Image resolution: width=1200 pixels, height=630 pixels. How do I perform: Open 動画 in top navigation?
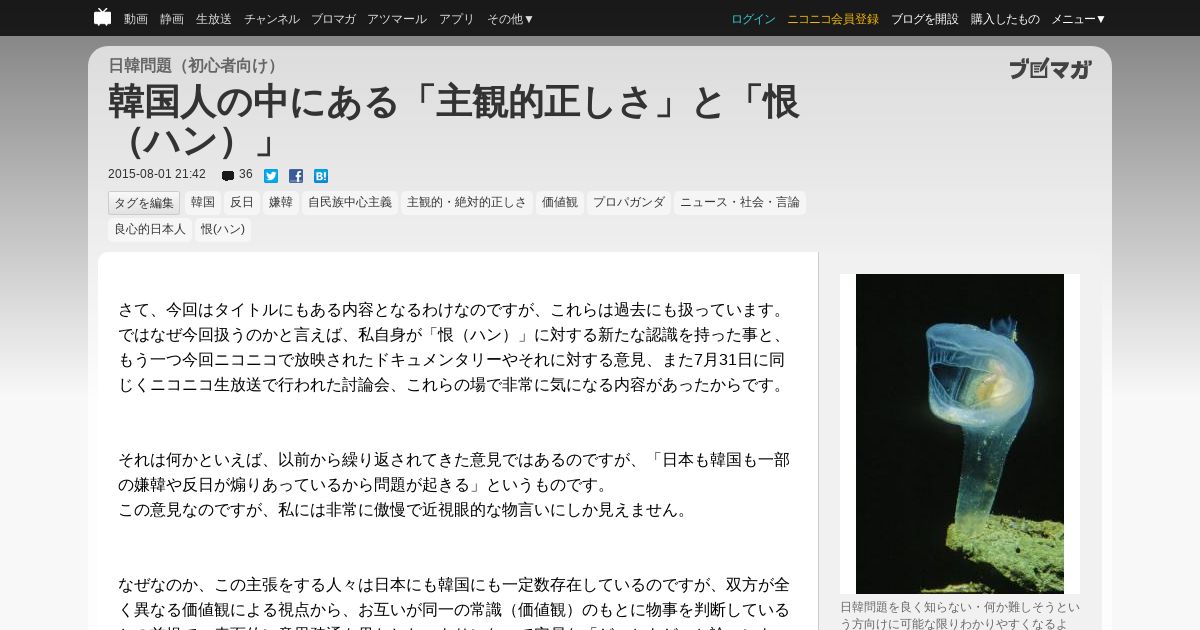tap(136, 19)
